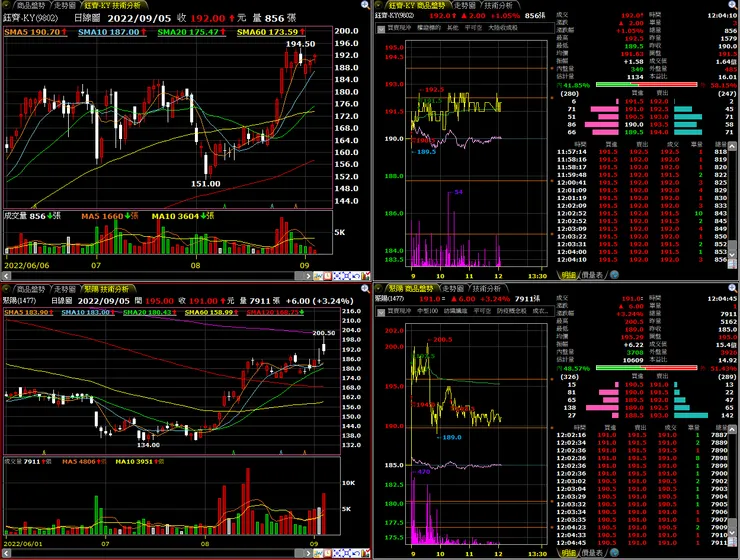Switch to 技術分析 tab in 鈺齊-KY quote panel
740x560 pixels.
click(498, 6)
